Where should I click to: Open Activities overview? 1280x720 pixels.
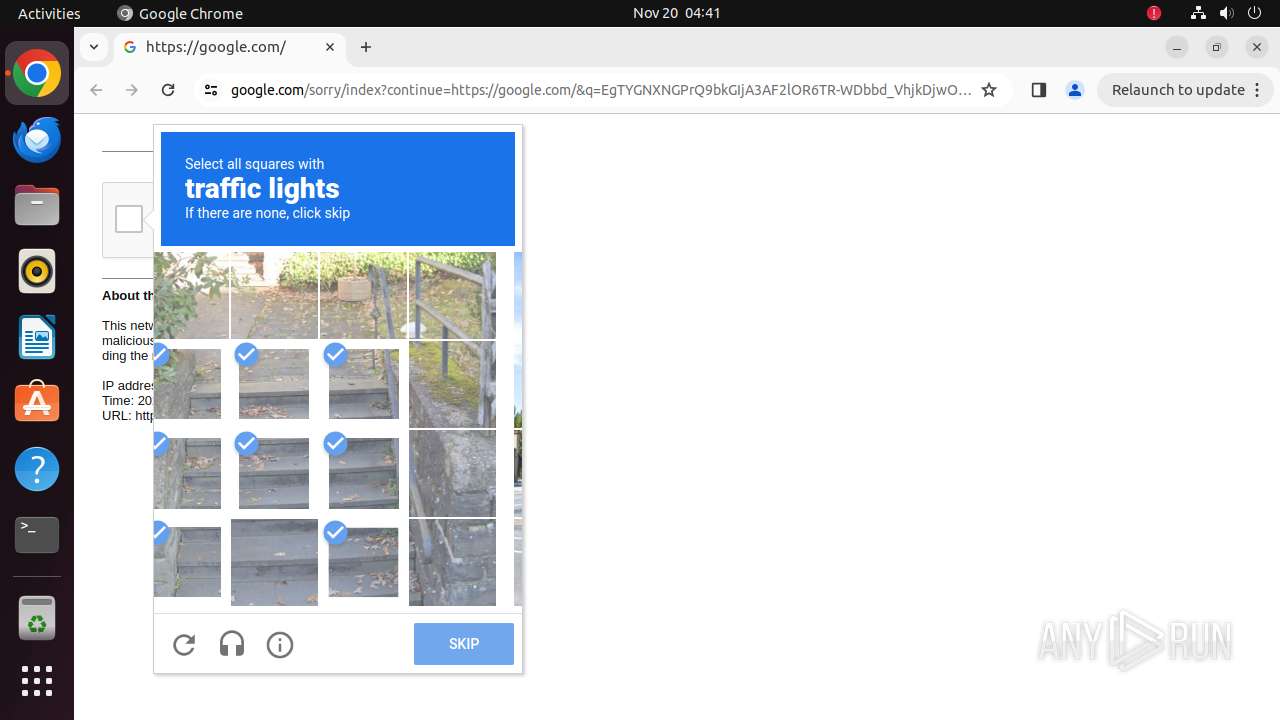coord(49,13)
